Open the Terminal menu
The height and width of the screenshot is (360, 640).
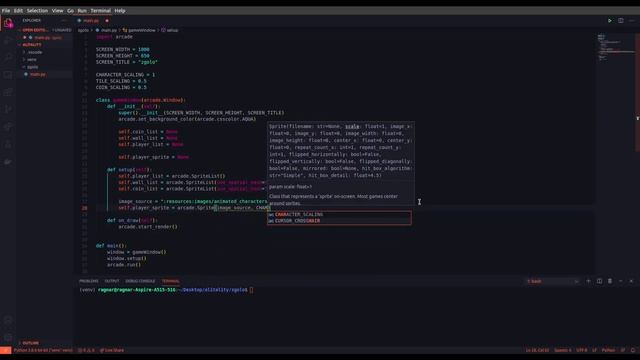pyautogui.click(x=100, y=11)
